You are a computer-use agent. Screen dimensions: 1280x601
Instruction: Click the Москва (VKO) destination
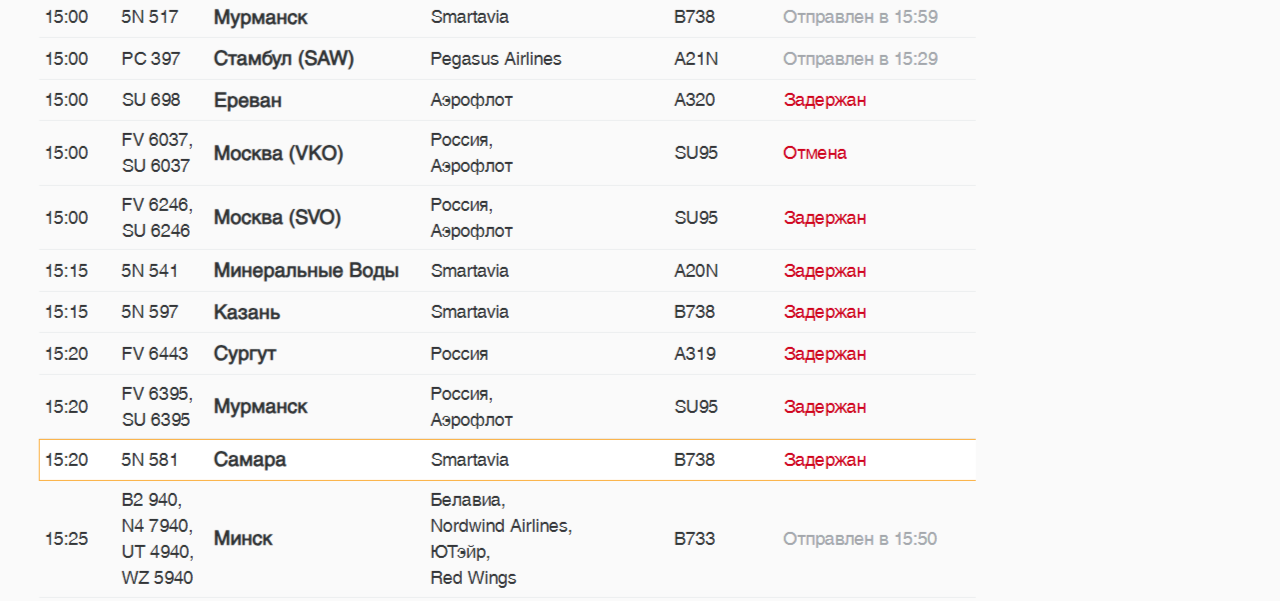point(278,153)
